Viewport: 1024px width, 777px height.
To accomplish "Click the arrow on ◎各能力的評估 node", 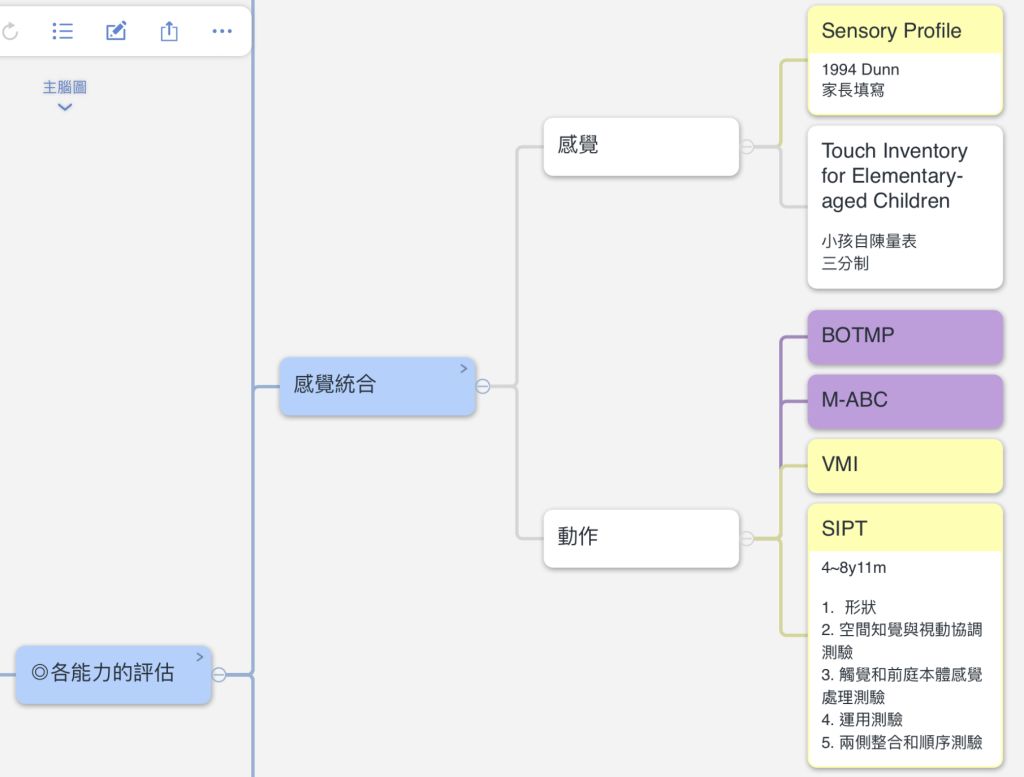I will pos(199,657).
